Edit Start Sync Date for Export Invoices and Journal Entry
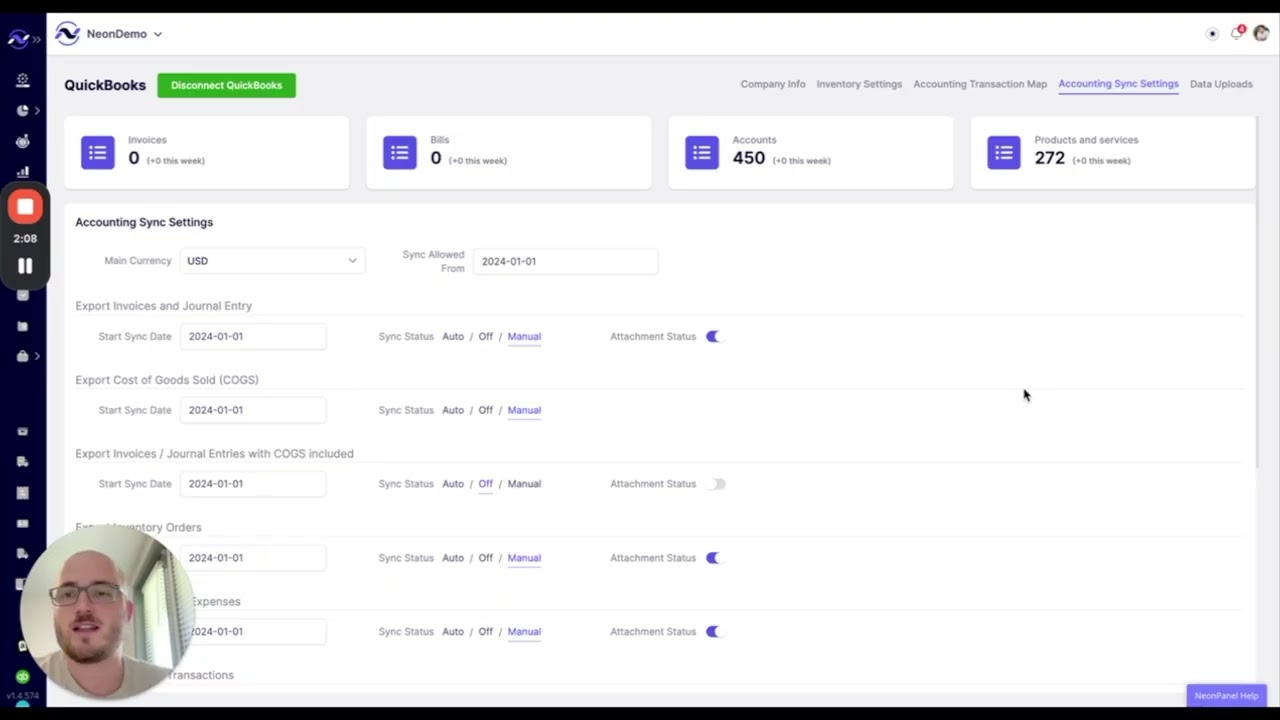The height and width of the screenshot is (720, 1280). pos(253,337)
